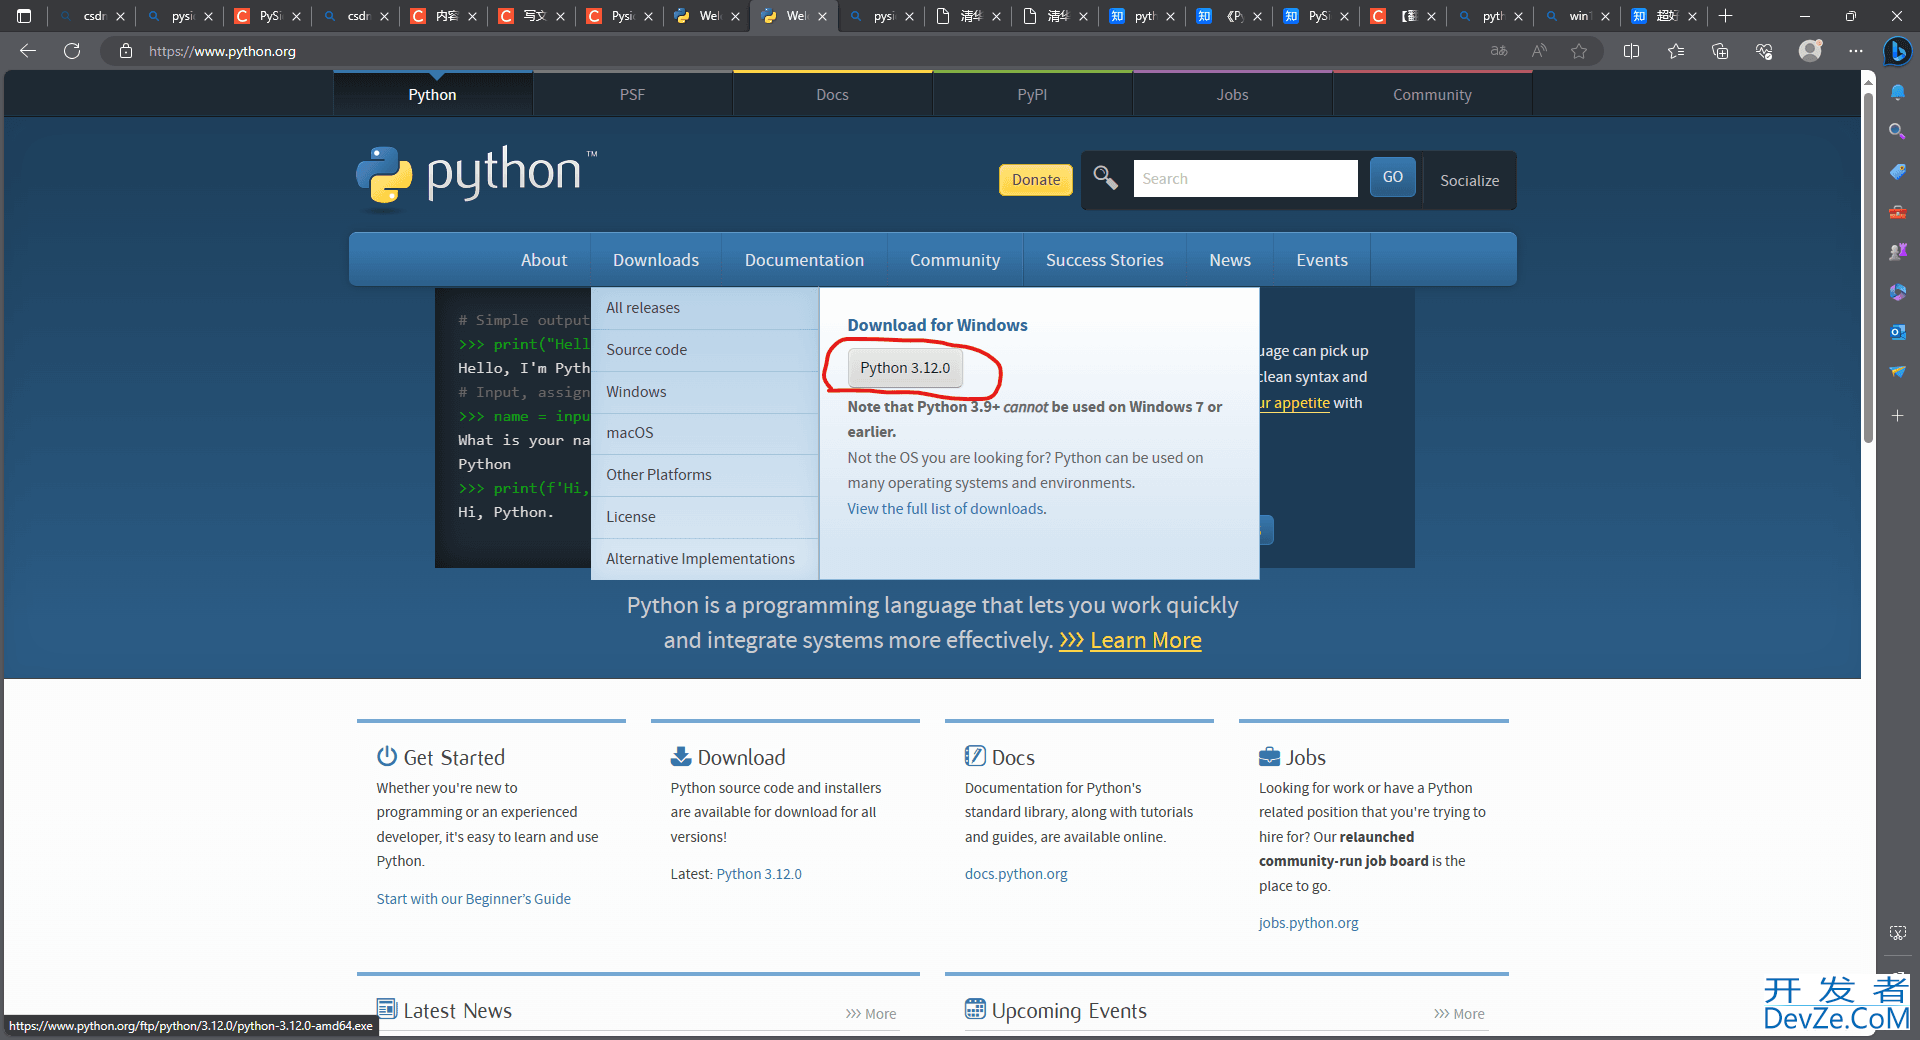Image resolution: width=1920 pixels, height=1040 pixels.
Task: Add page to favorites with the star icon
Action: point(1579,51)
